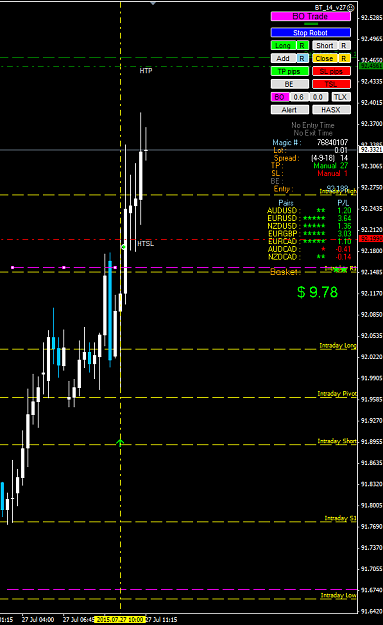
Task: Click the blue Stop Robot button
Action: pos(310,33)
